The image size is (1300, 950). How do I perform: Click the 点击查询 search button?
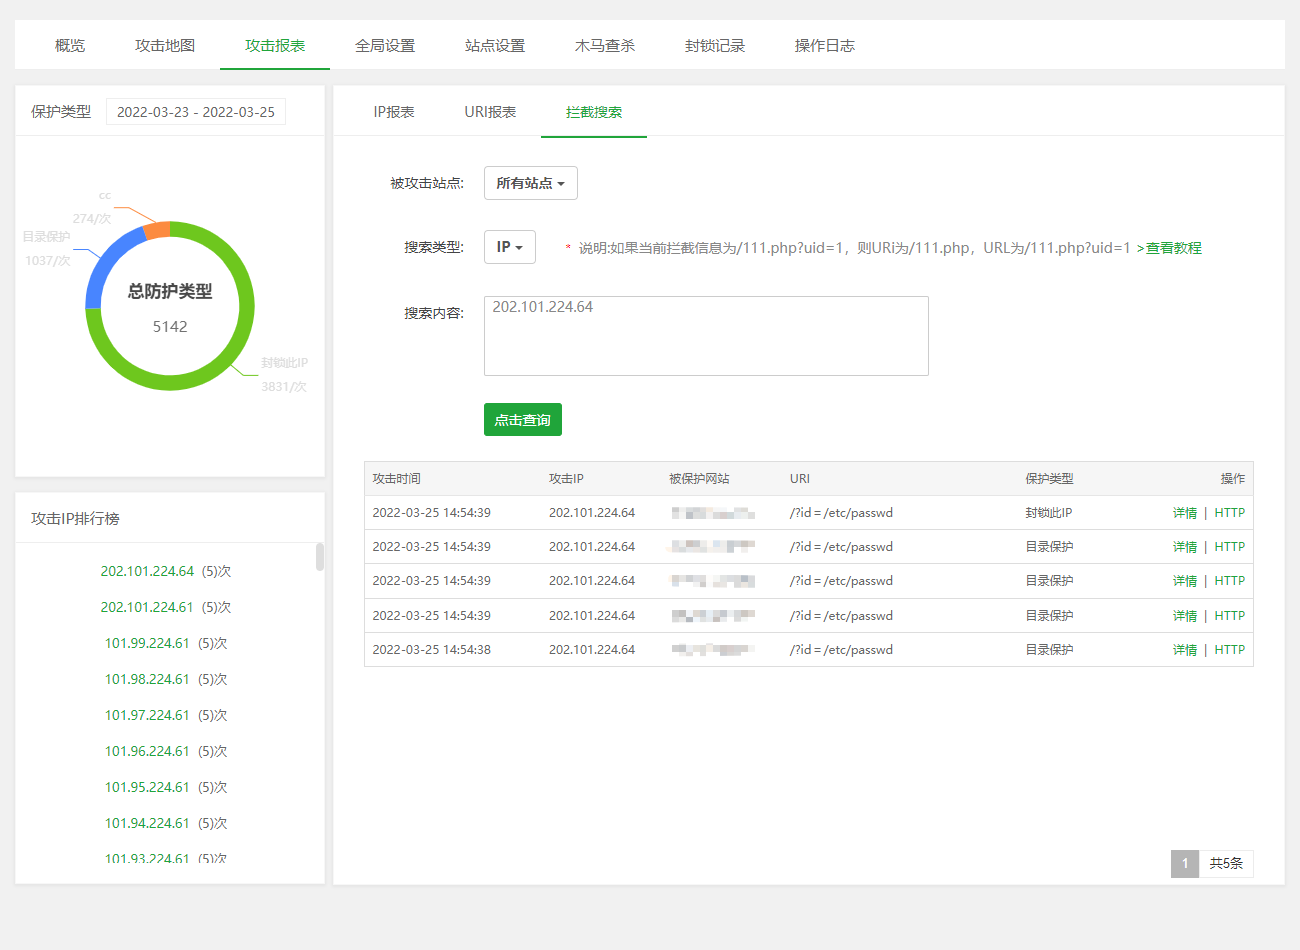[x=522, y=420]
